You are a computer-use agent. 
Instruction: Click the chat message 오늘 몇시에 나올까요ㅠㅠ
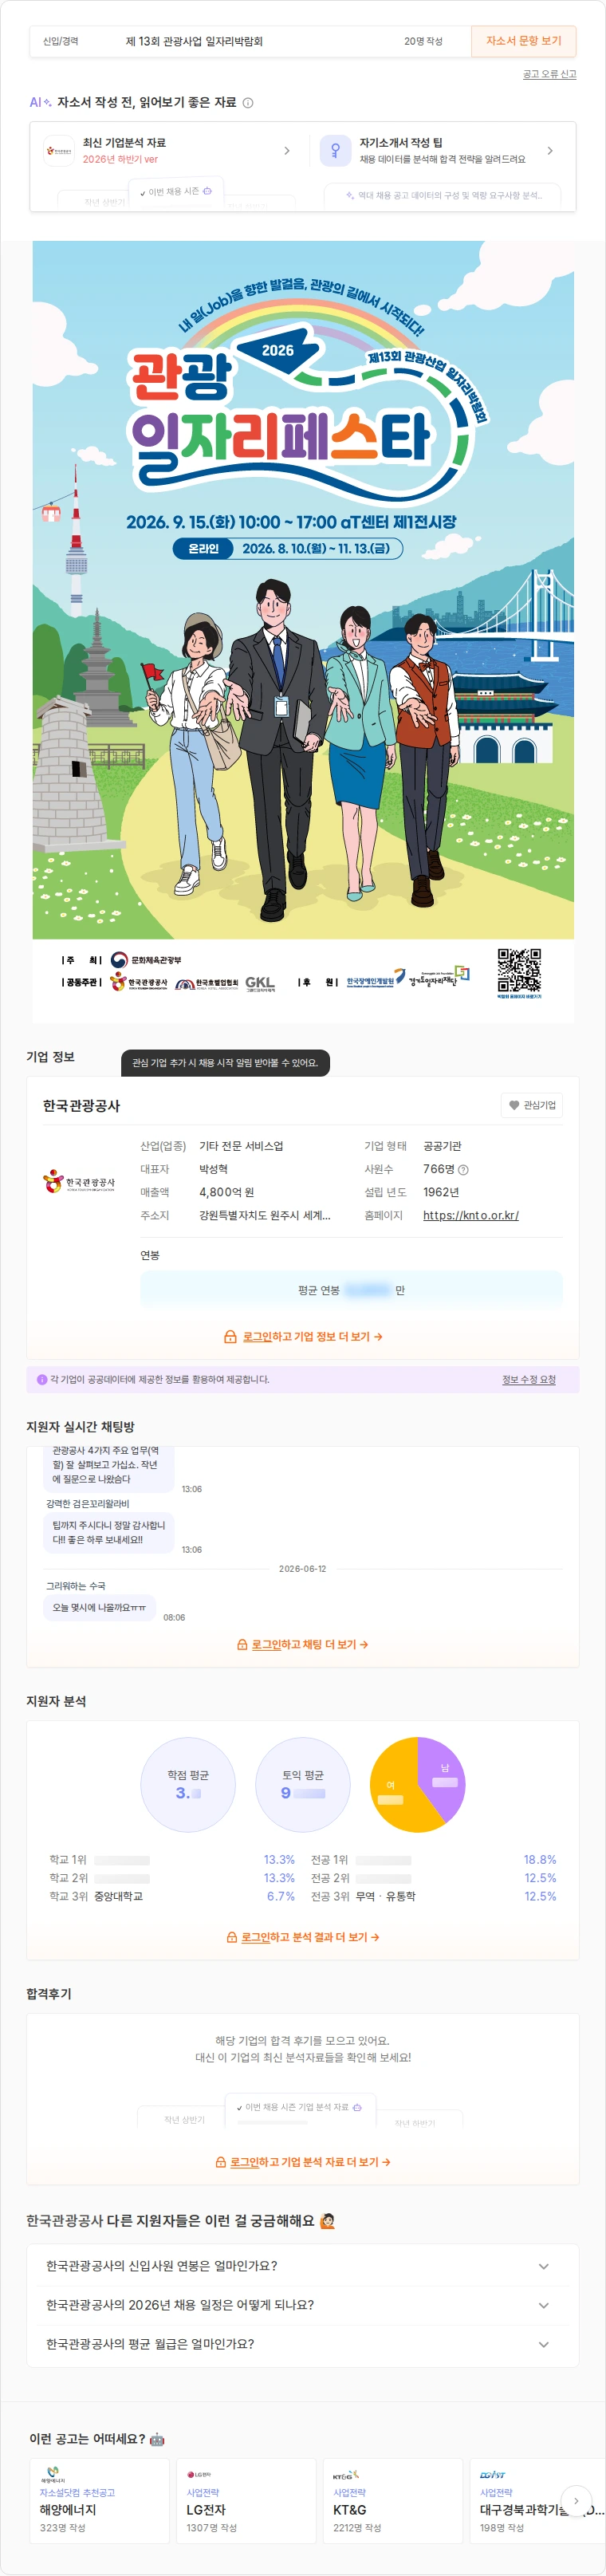coord(100,1607)
